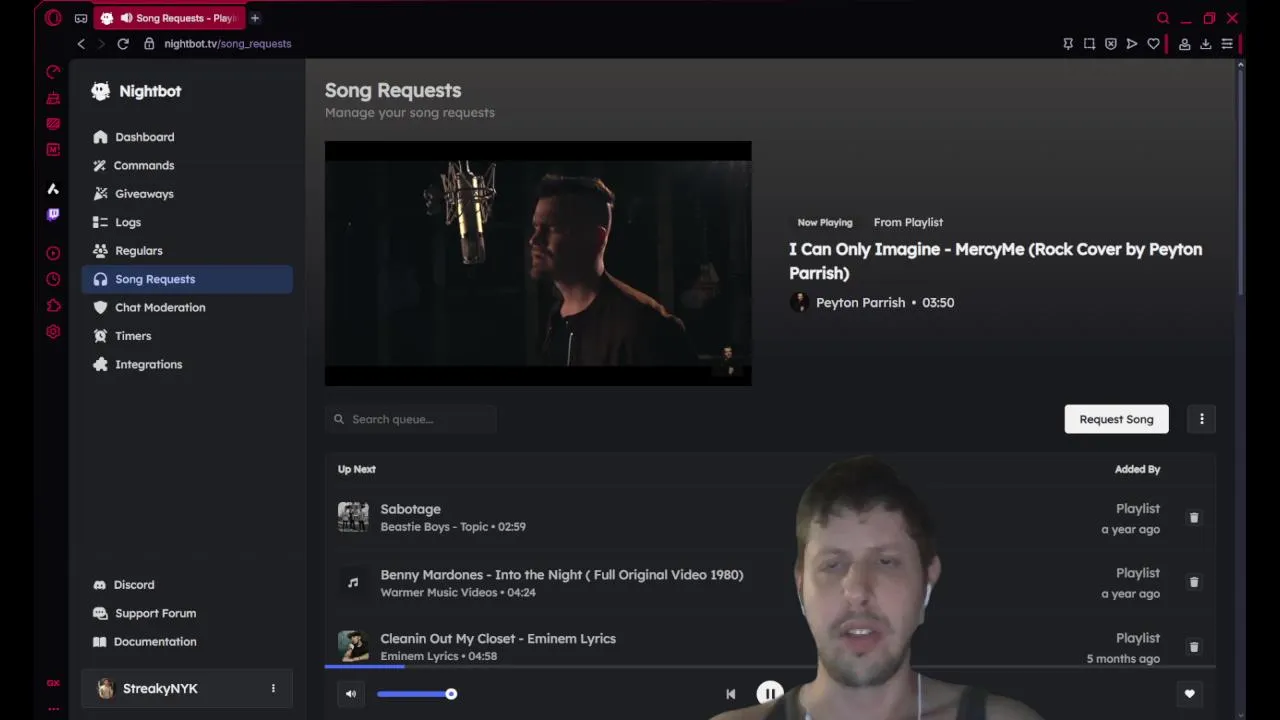Viewport: 1280px width, 720px height.
Task: Click the pin icon in address bar
Action: [1068, 44]
